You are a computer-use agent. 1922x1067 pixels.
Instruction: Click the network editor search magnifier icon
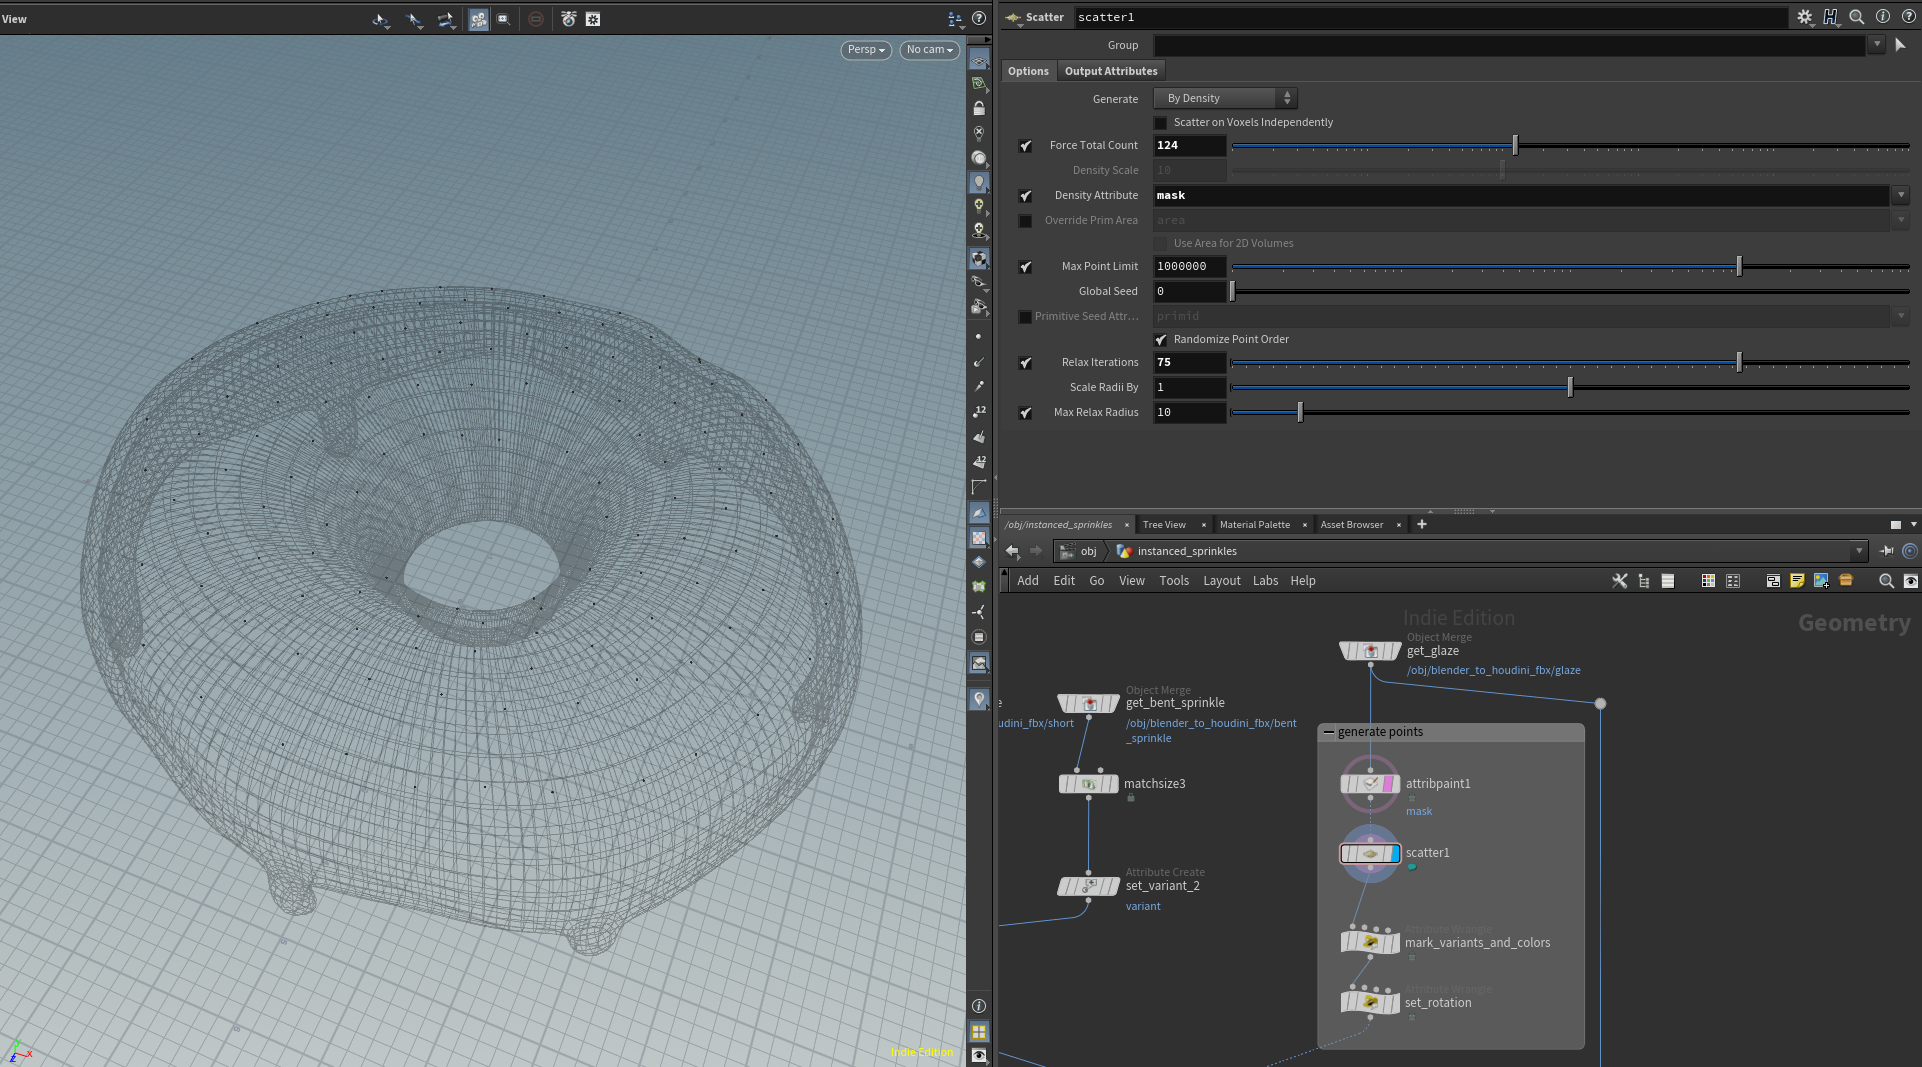(x=1886, y=581)
